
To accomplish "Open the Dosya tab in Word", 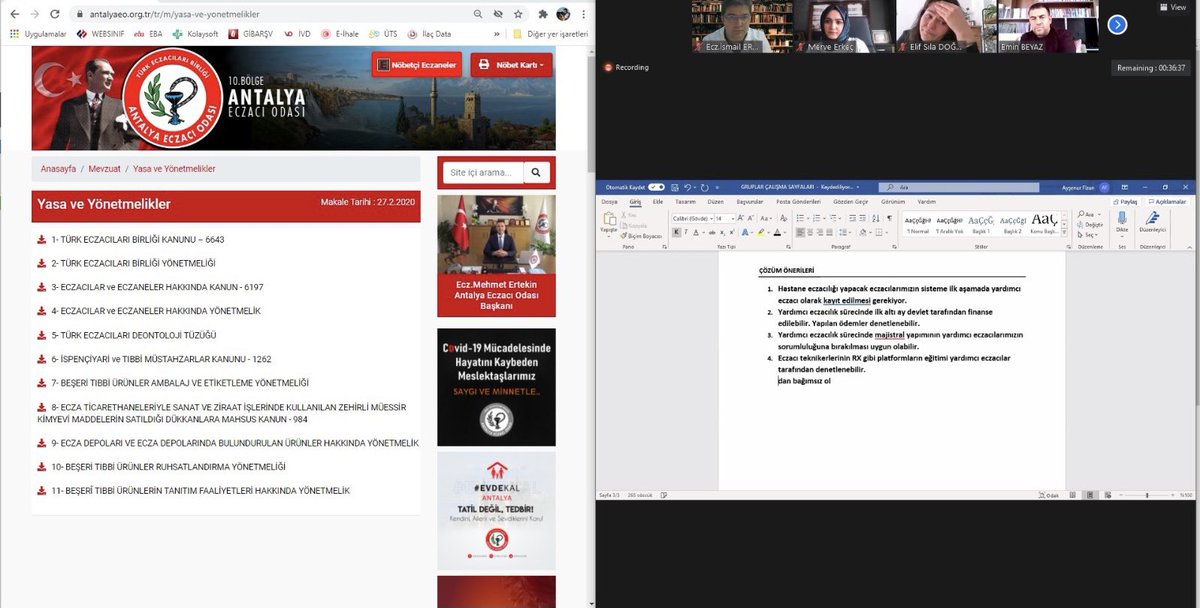I will (x=609, y=202).
